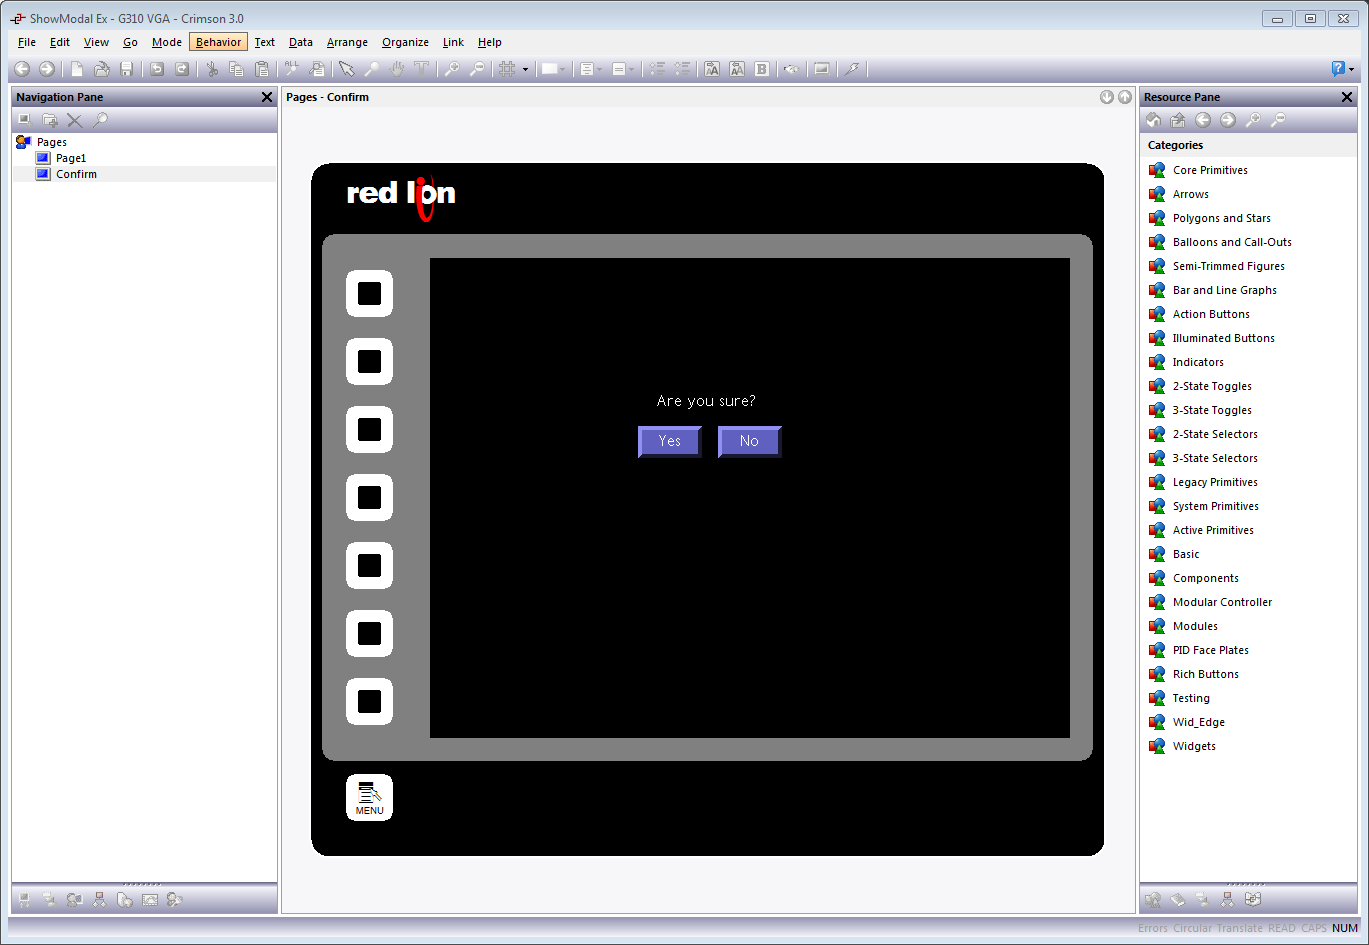Click the Undo toolbar icon
Viewport: 1369px width, 945px height.
coord(157,69)
